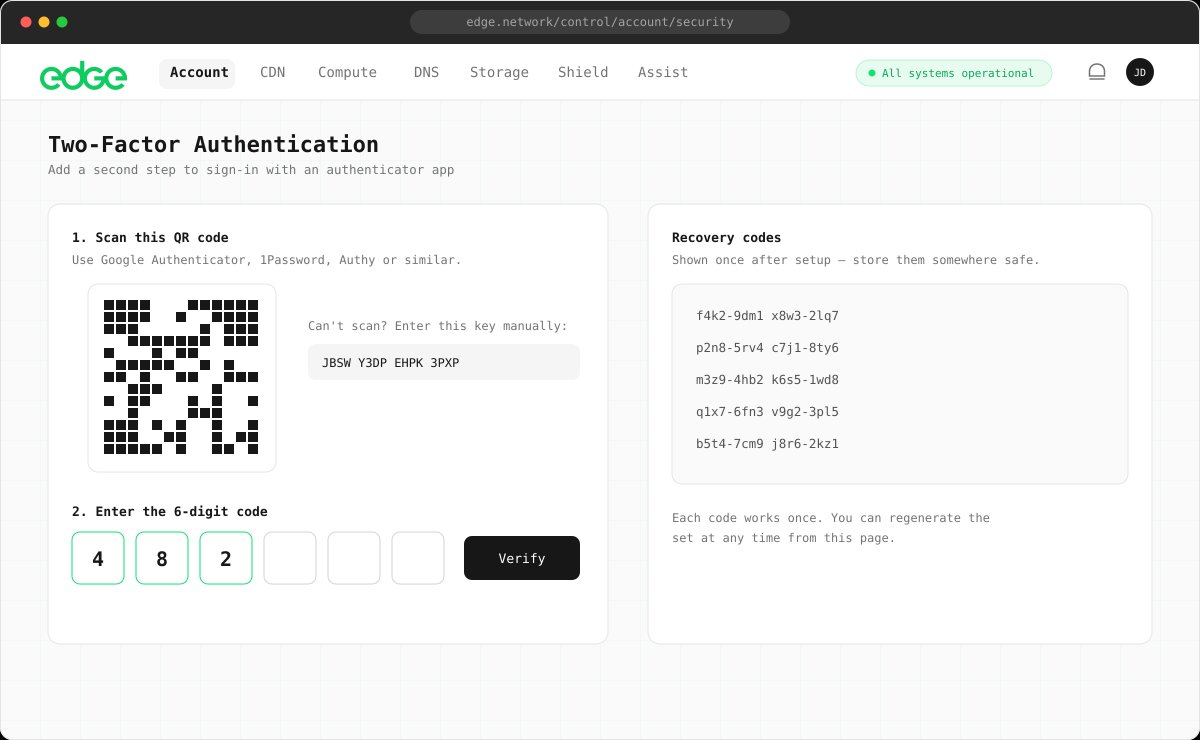Maximize the window with the green button
The width and height of the screenshot is (1200, 740).
[x=62, y=22]
